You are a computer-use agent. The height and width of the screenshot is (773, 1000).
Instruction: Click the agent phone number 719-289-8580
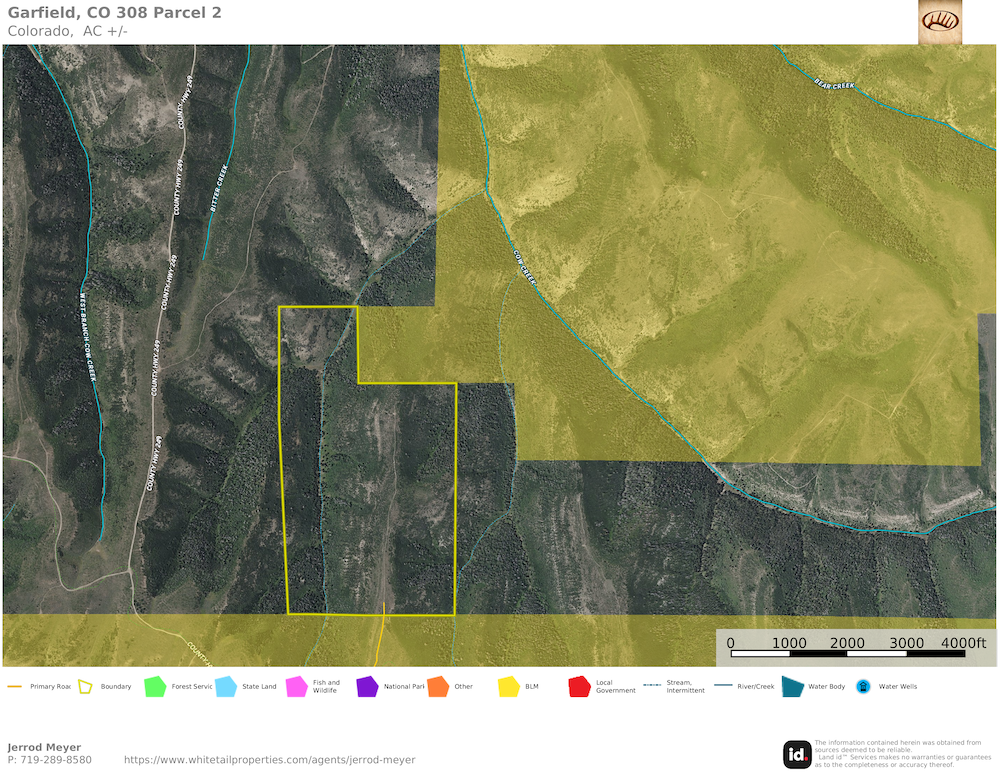click(49, 760)
